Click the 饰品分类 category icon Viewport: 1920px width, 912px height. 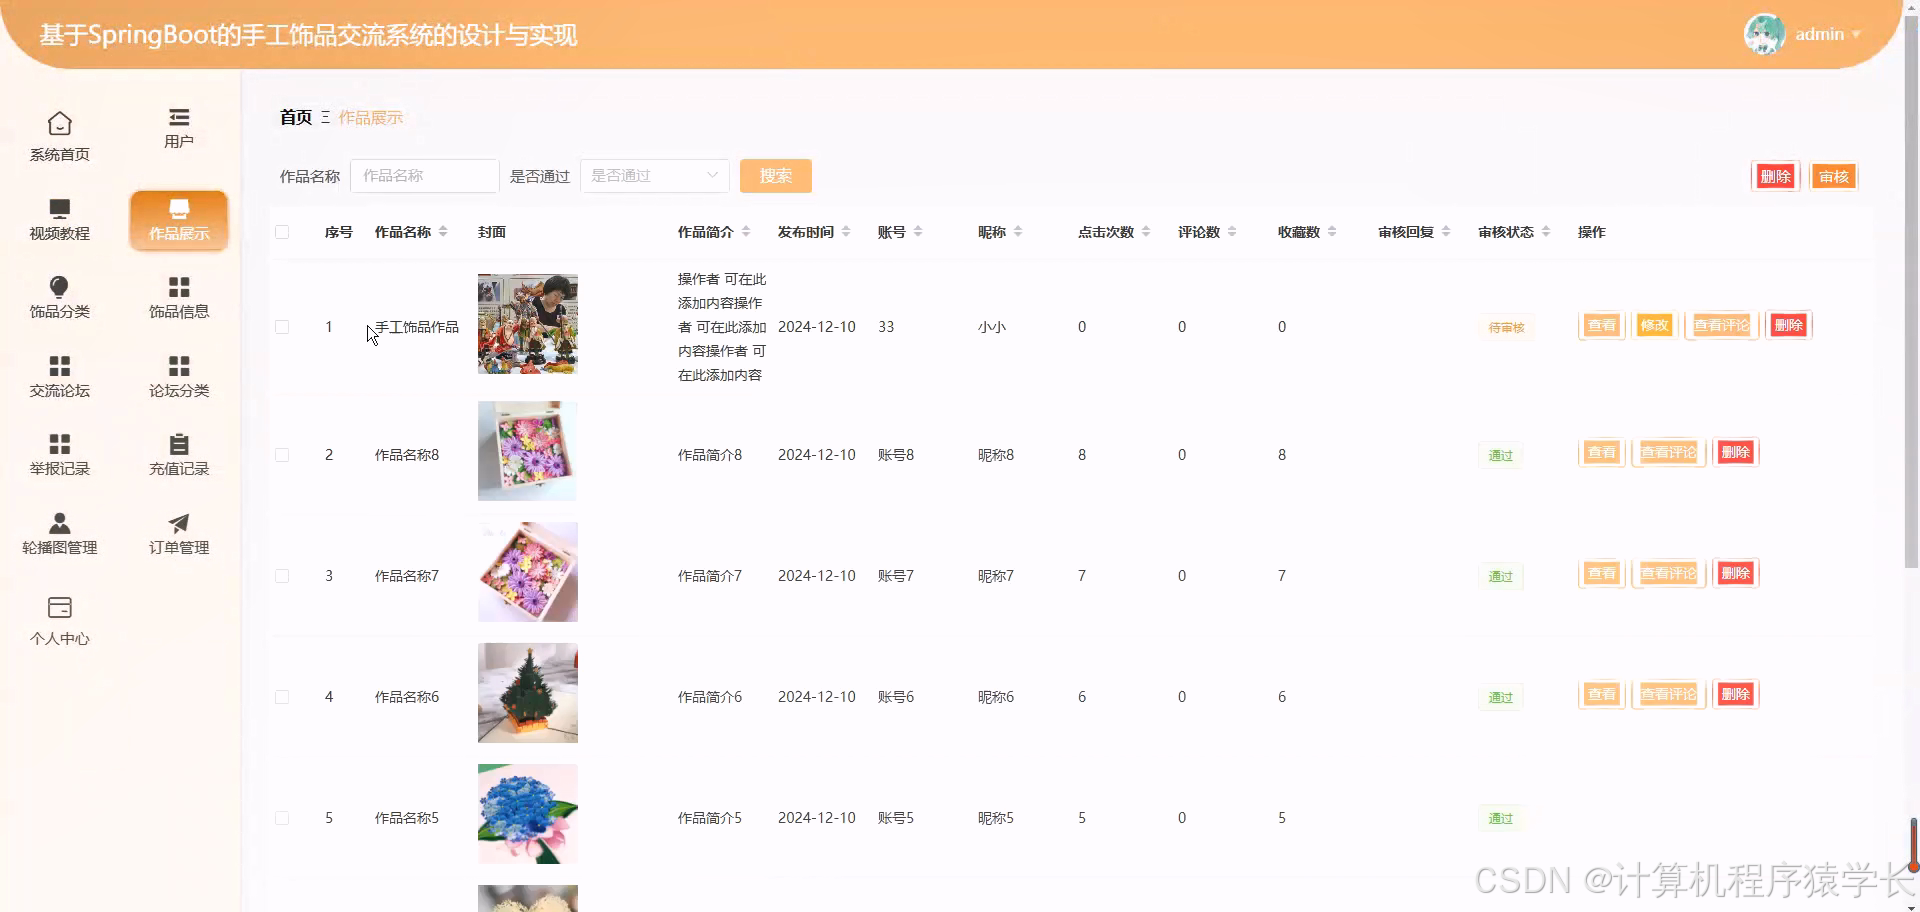coord(59,297)
